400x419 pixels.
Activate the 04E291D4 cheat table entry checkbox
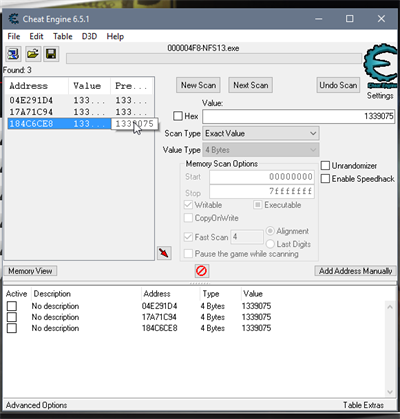pyautogui.click(x=12, y=306)
